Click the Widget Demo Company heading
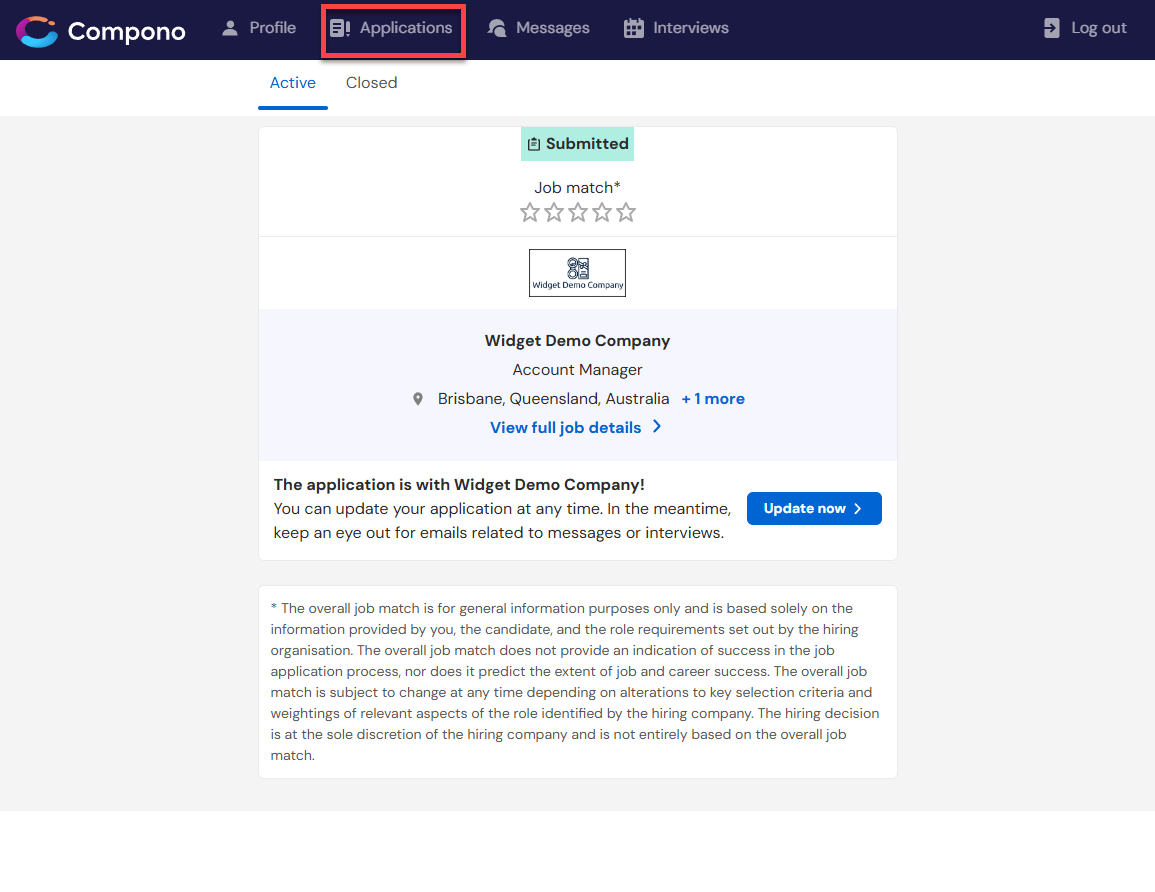 (578, 341)
